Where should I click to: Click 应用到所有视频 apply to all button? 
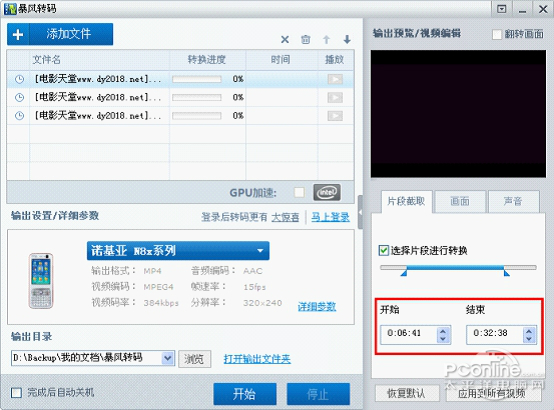[493, 393]
